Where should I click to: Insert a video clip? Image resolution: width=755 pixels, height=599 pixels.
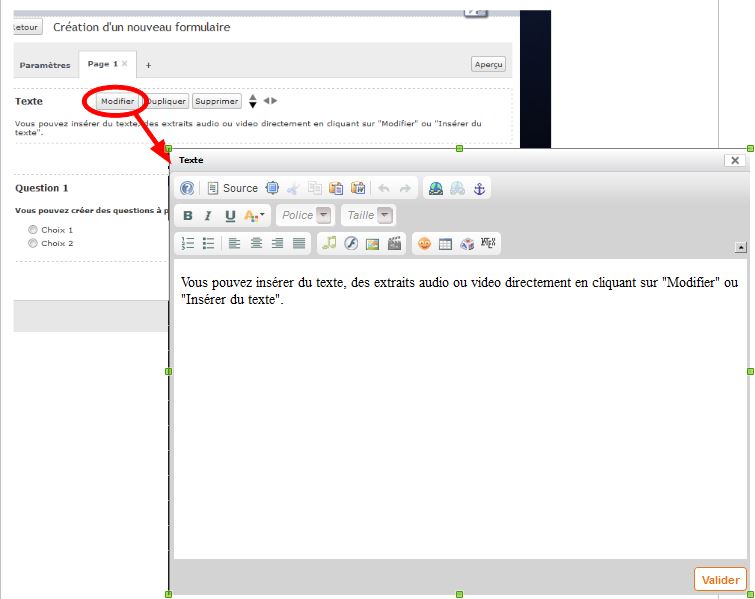tap(394, 243)
